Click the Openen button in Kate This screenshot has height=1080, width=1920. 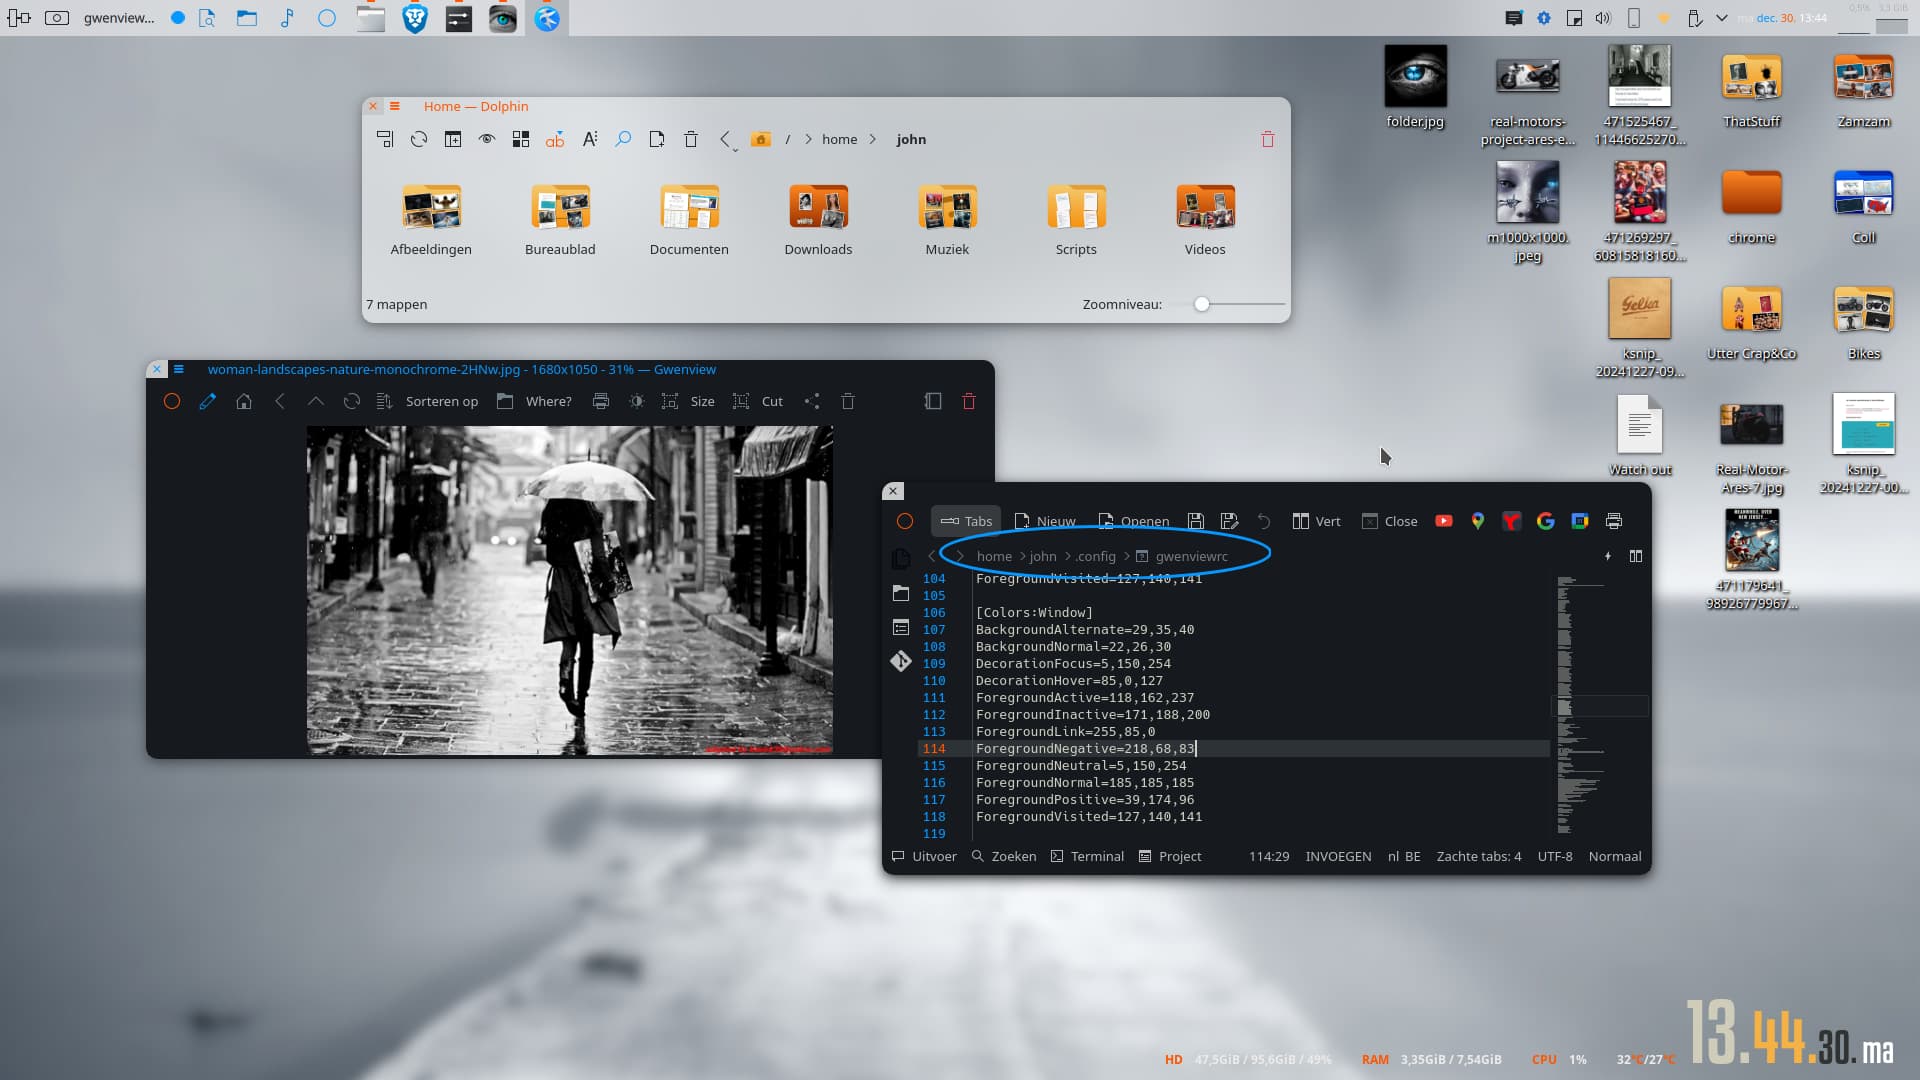[x=1133, y=521]
